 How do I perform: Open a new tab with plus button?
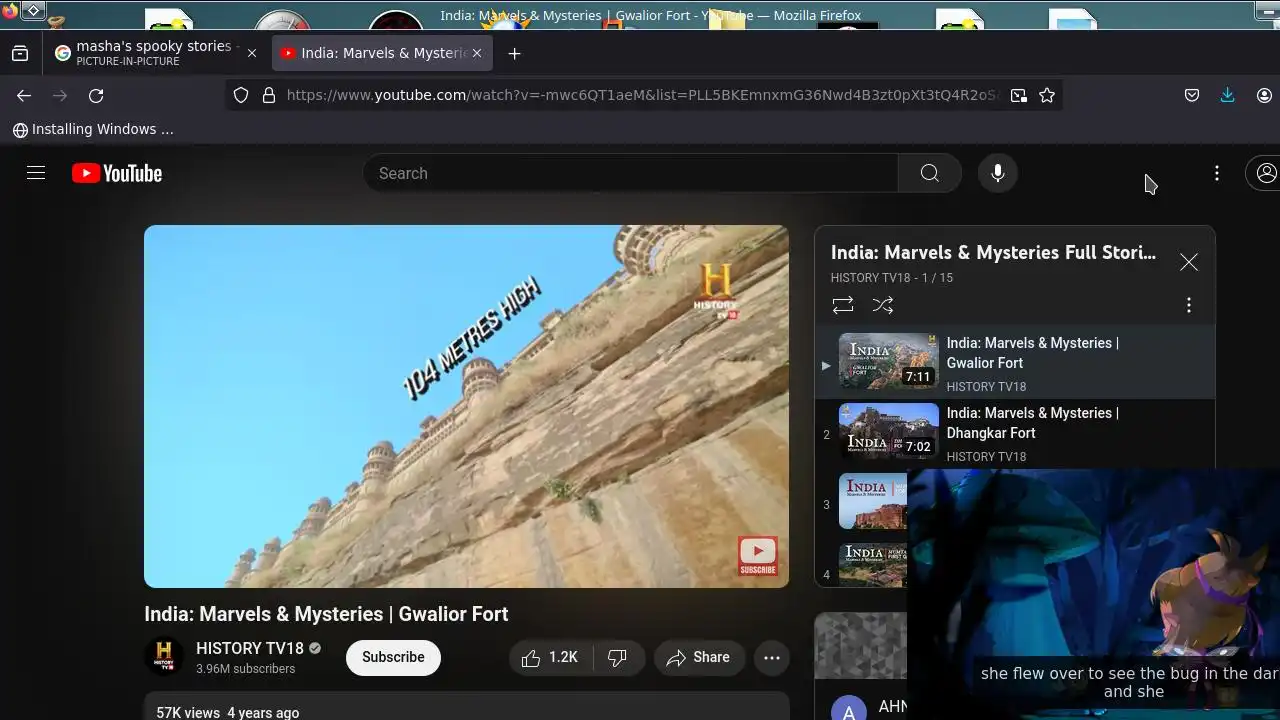(x=514, y=53)
